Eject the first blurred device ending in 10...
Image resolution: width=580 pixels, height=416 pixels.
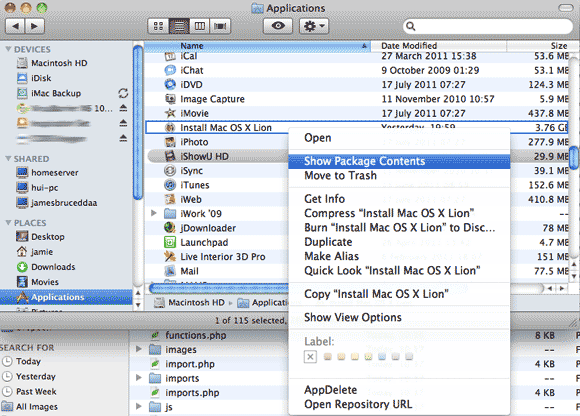[123, 108]
